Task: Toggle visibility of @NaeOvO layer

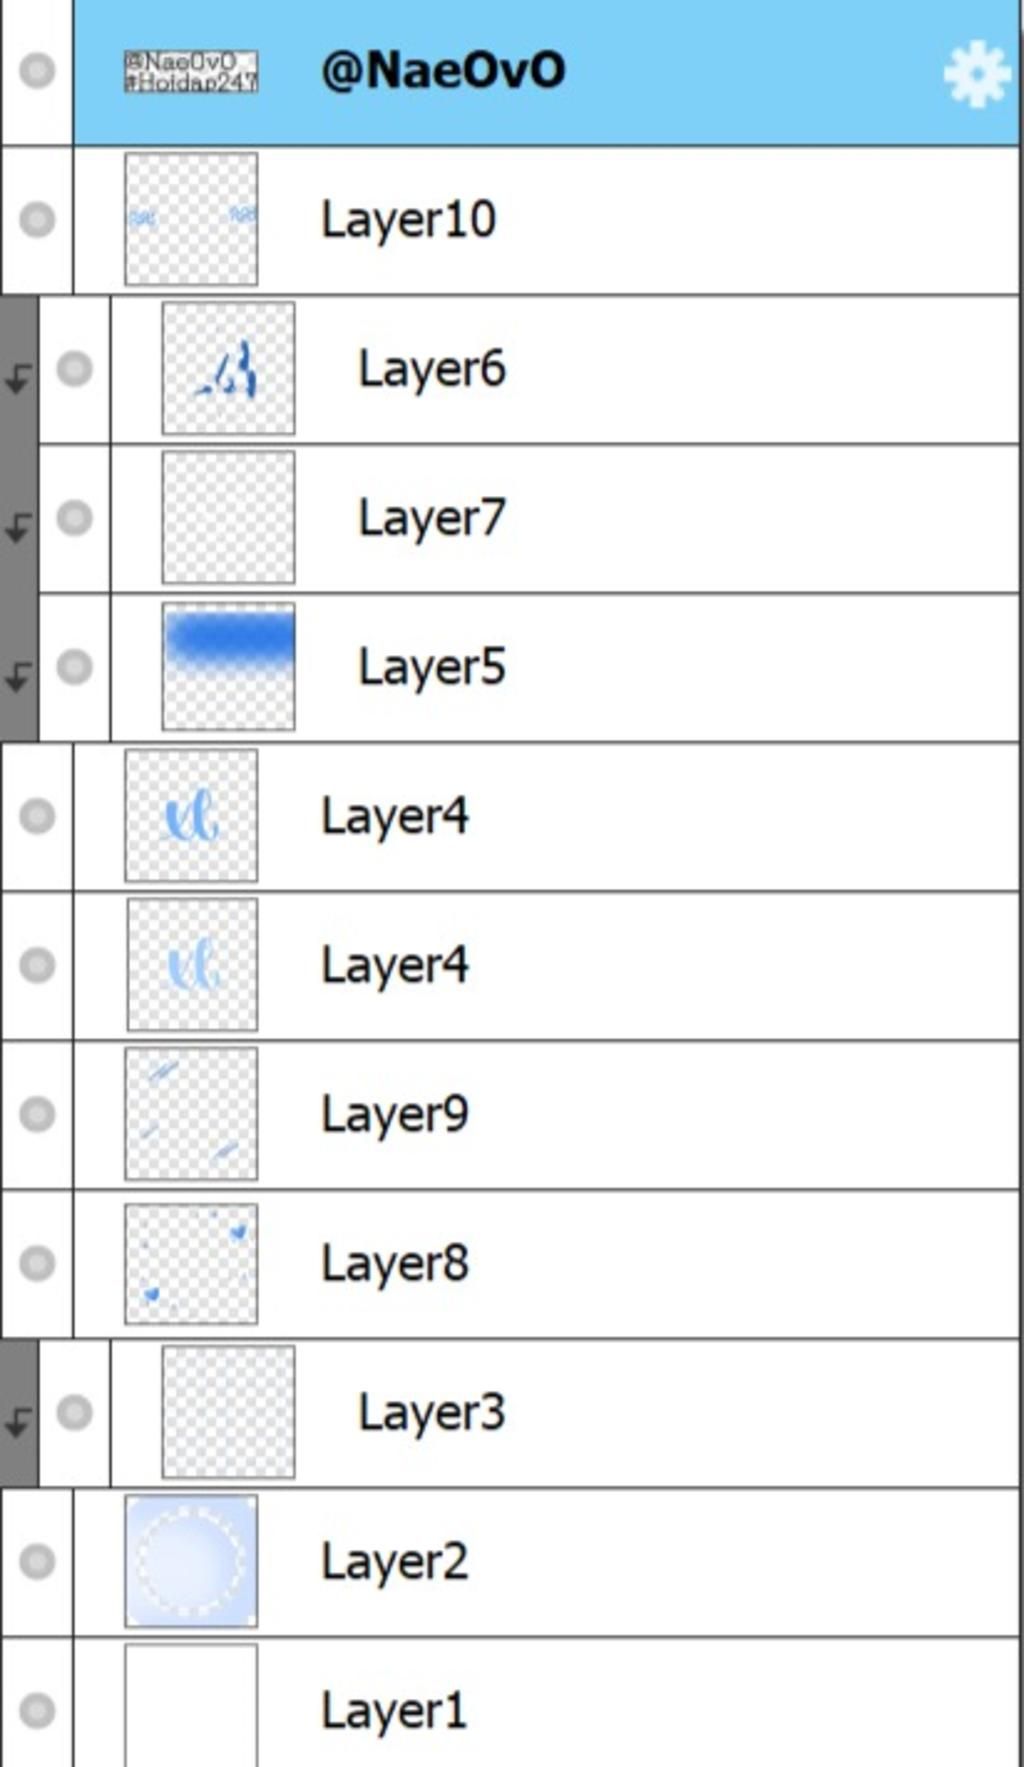Action: coord(37,71)
